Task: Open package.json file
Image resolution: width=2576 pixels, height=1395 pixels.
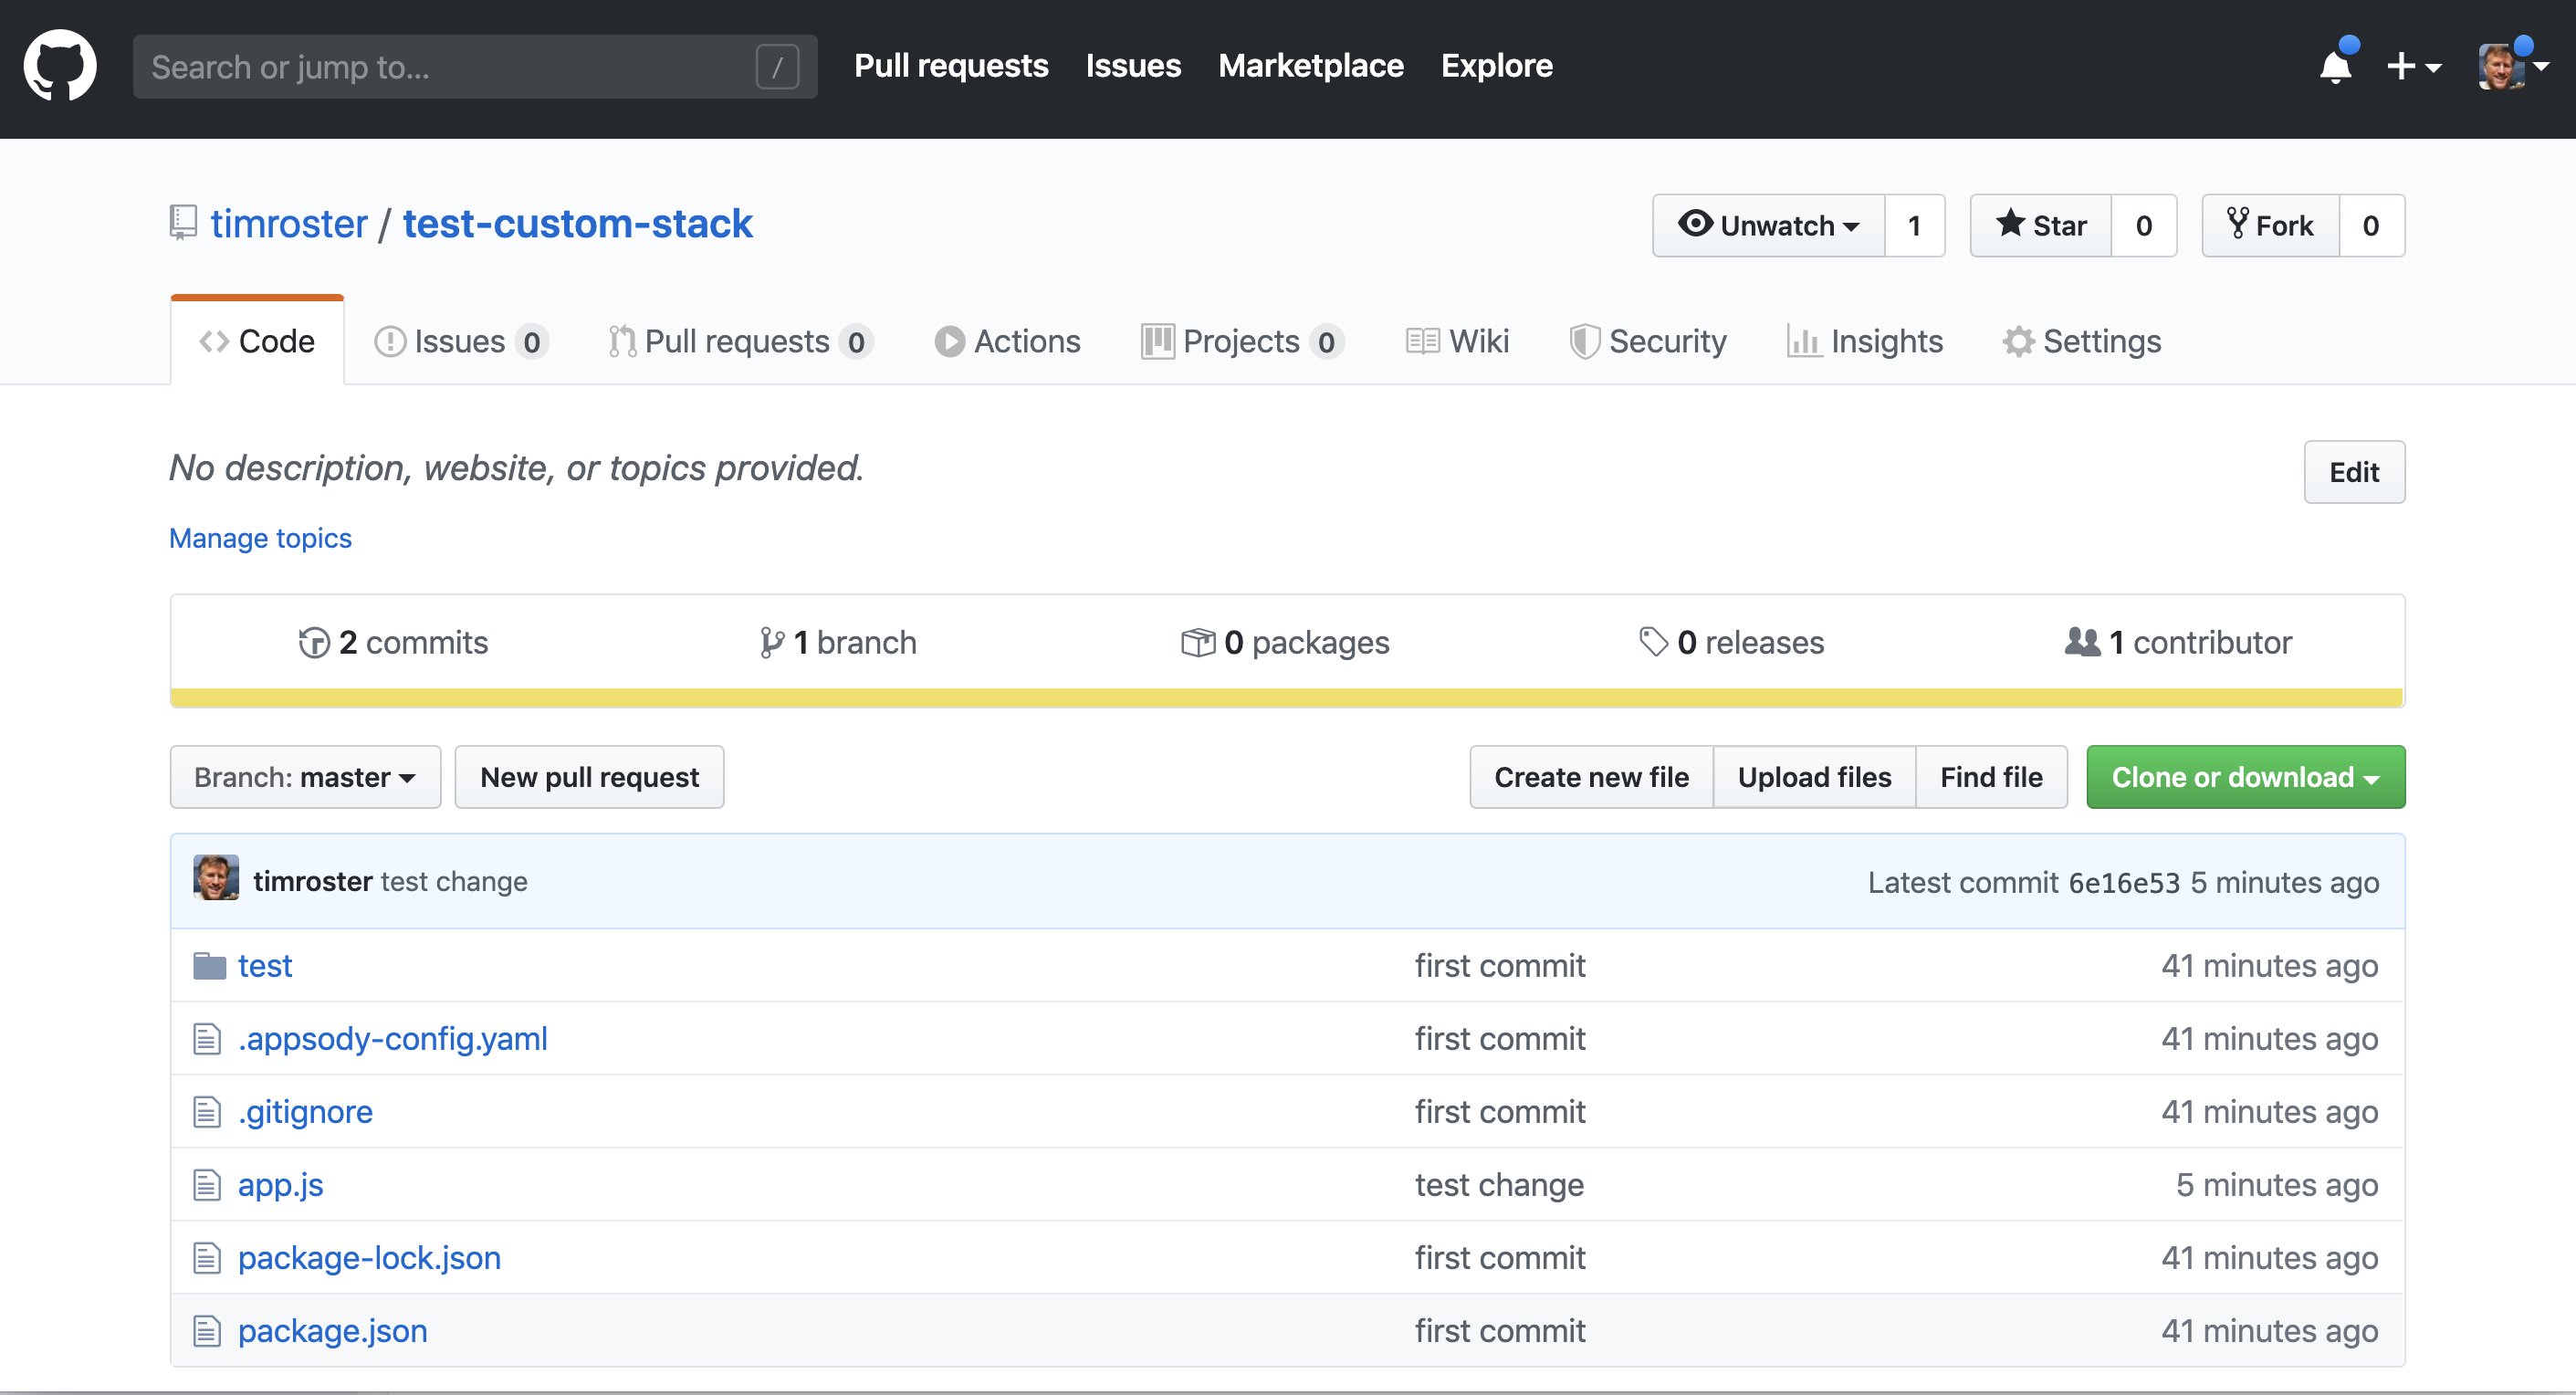Action: tap(332, 1331)
